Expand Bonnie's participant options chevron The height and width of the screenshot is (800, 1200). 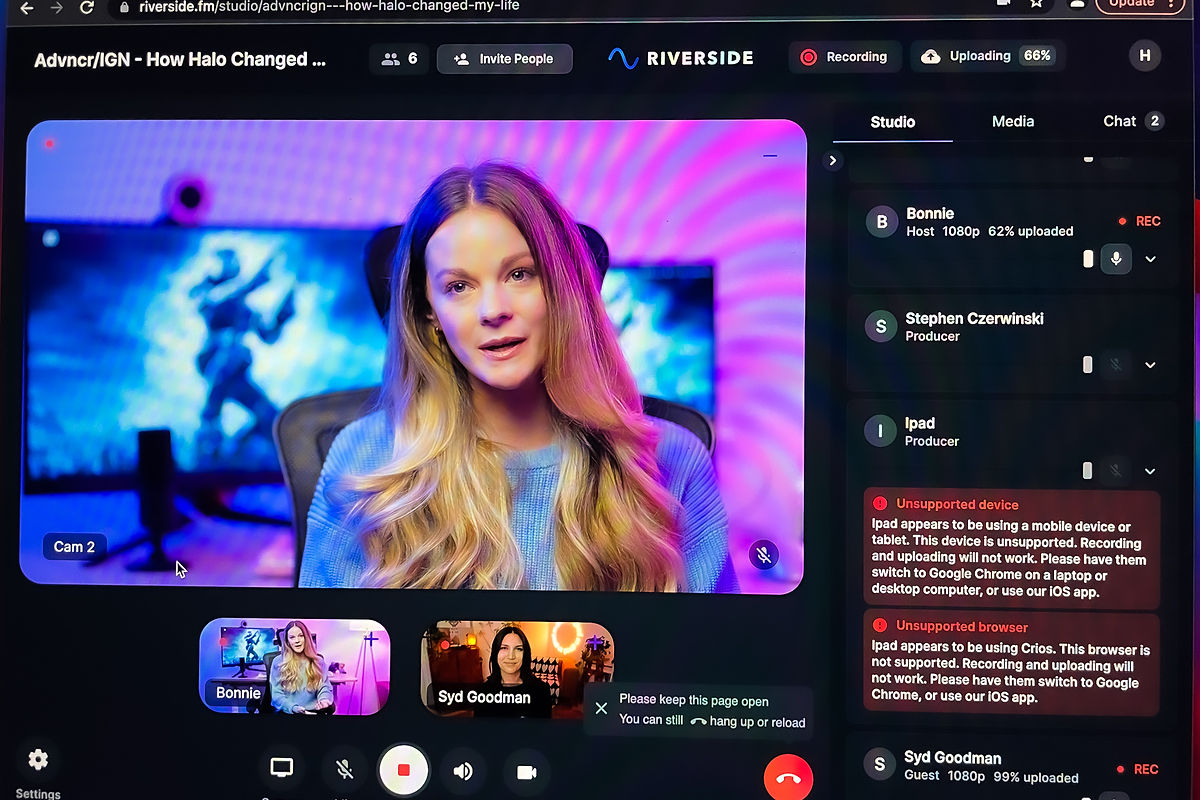point(1150,258)
